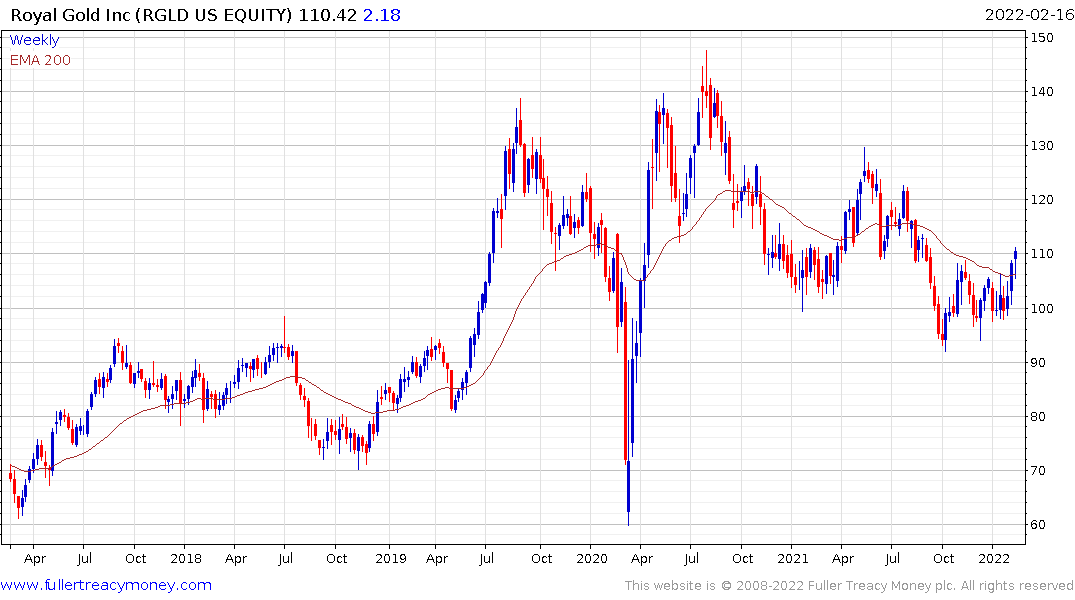Click the 130 price axis label
The image size is (1075, 600).
point(1042,145)
